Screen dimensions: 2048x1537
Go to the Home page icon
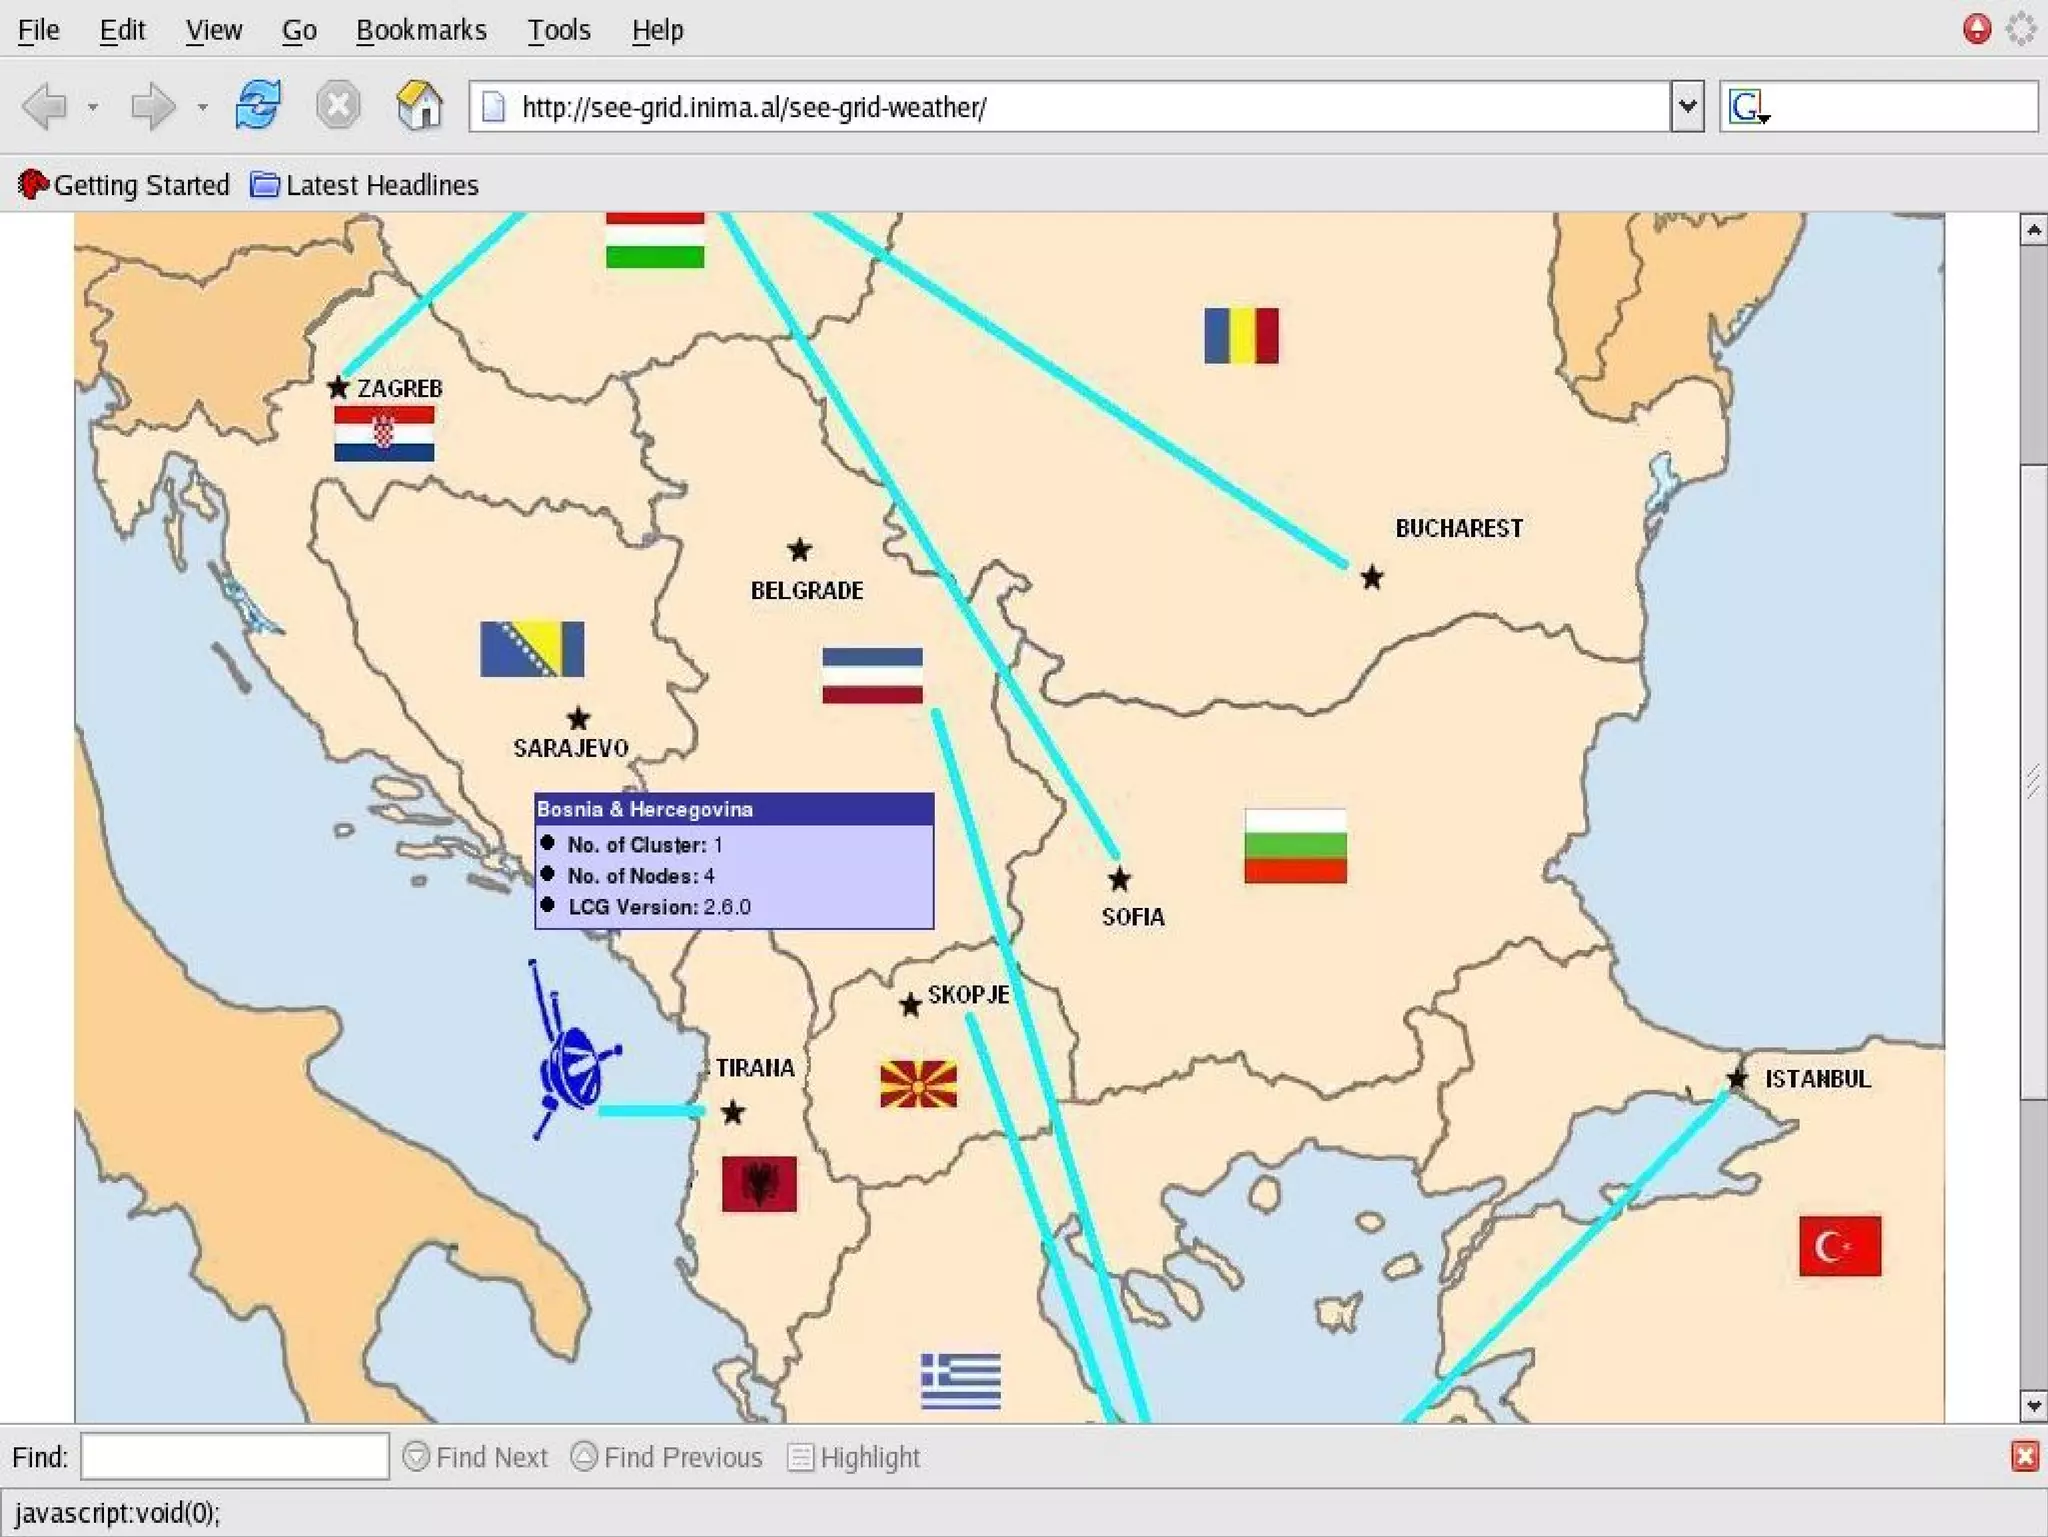(x=419, y=105)
